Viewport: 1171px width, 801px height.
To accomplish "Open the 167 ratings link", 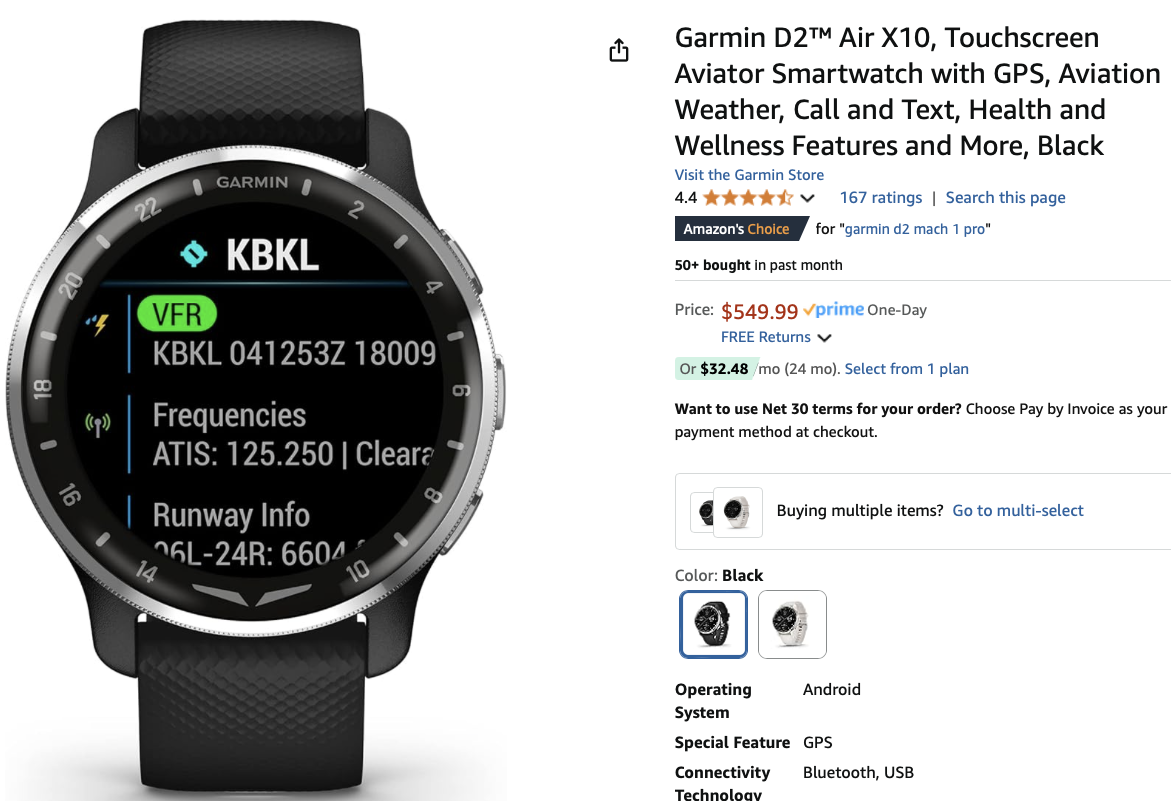I will coord(880,198).
